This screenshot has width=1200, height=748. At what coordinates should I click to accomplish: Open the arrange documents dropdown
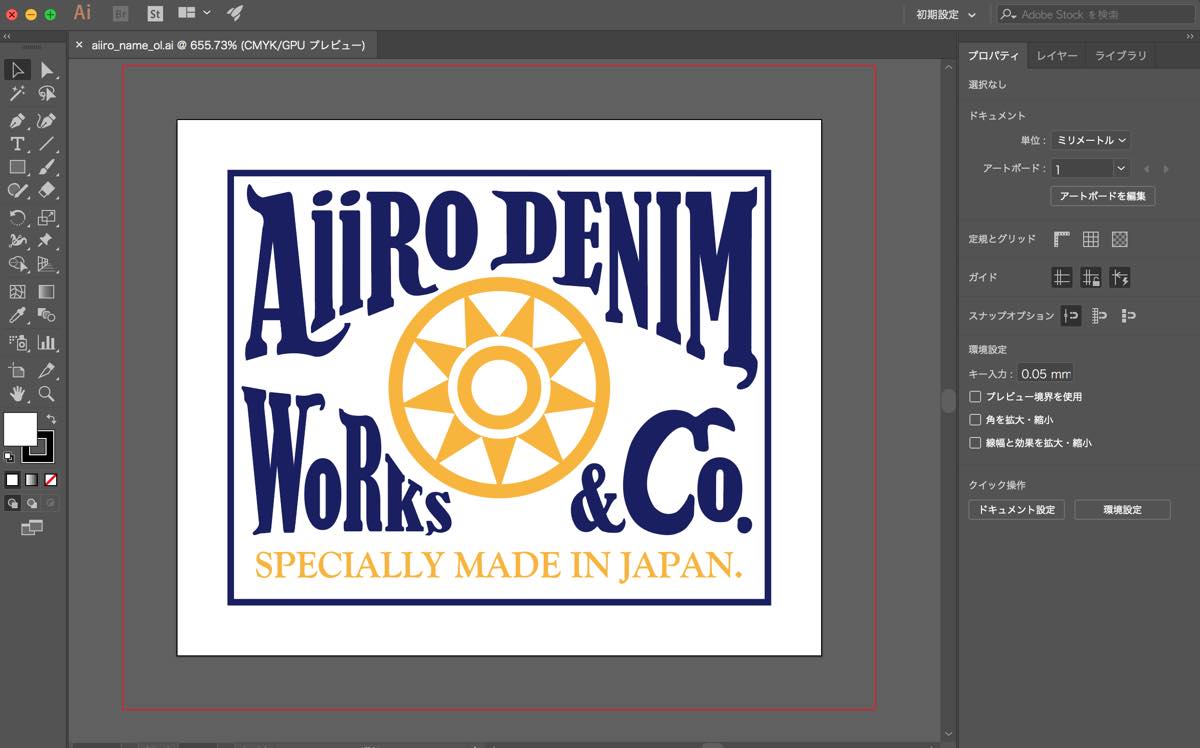[x=194, y=13]
